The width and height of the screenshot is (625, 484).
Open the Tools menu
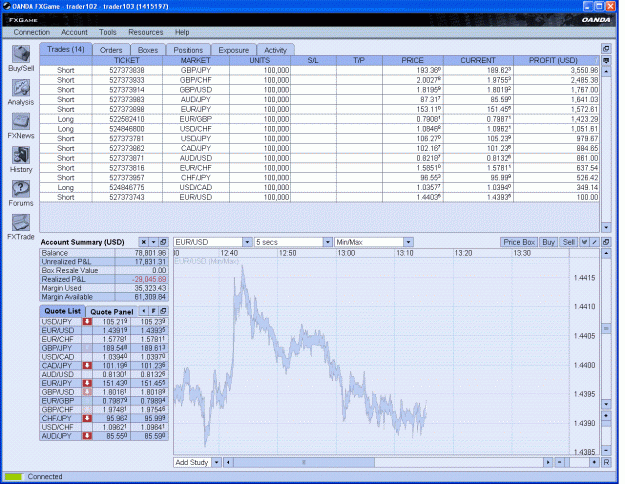click(108, 32)
